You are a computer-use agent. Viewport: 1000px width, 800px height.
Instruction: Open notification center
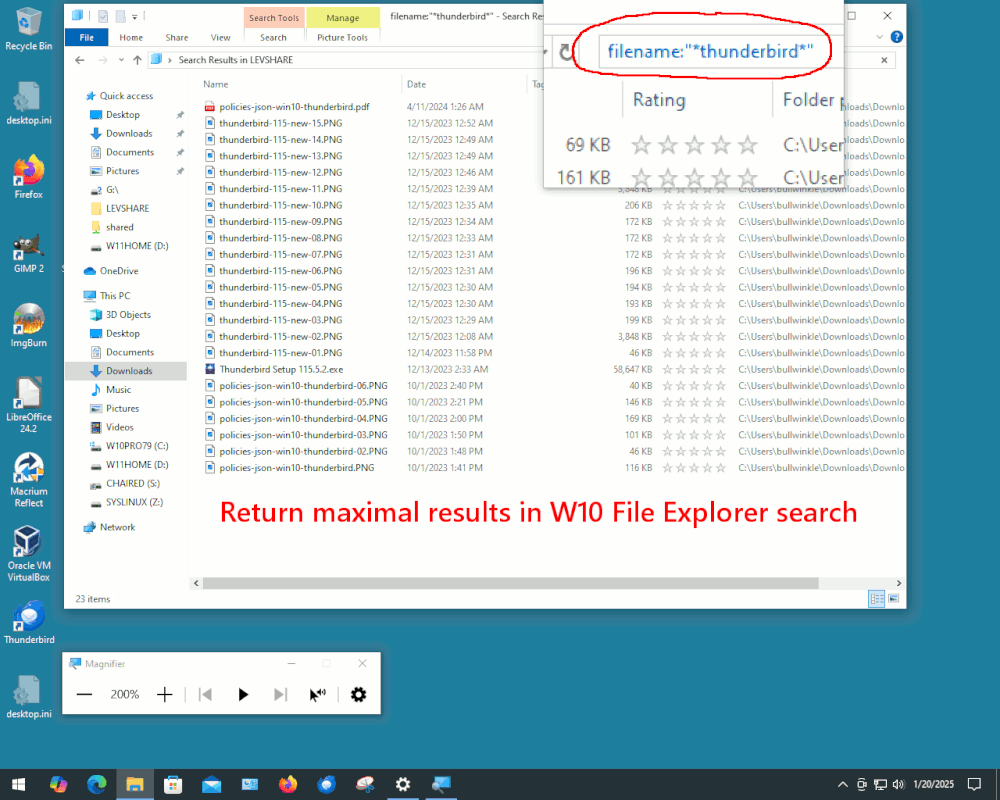tap(974, 784)
